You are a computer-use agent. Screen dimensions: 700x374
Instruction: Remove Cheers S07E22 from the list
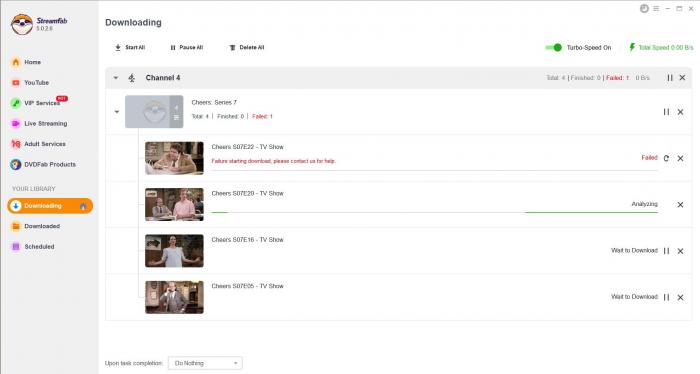coord(680,158)
